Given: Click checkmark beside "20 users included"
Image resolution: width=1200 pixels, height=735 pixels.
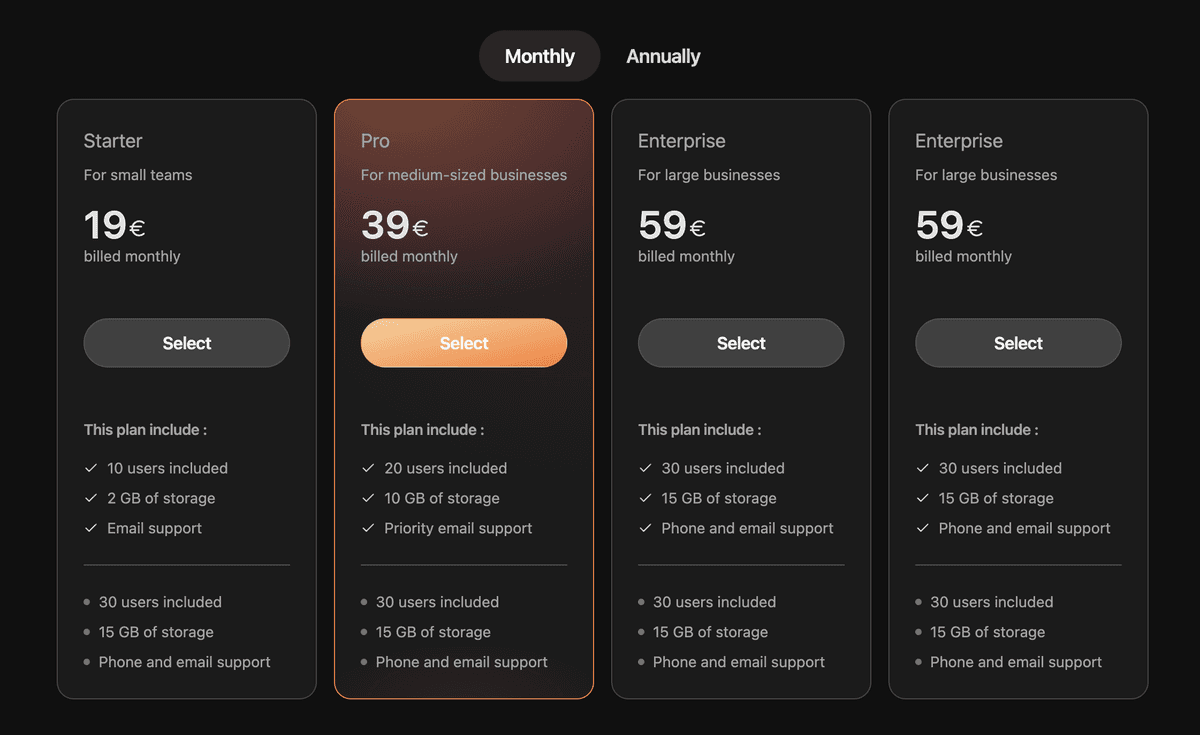Looking at the screenshot, I should click(368, 468).
